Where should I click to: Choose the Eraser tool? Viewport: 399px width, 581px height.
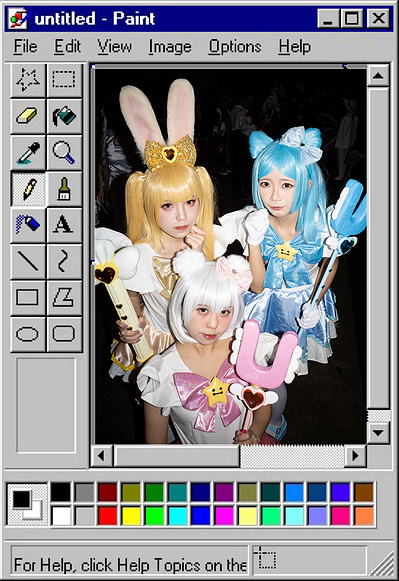[x=28, y=116]
